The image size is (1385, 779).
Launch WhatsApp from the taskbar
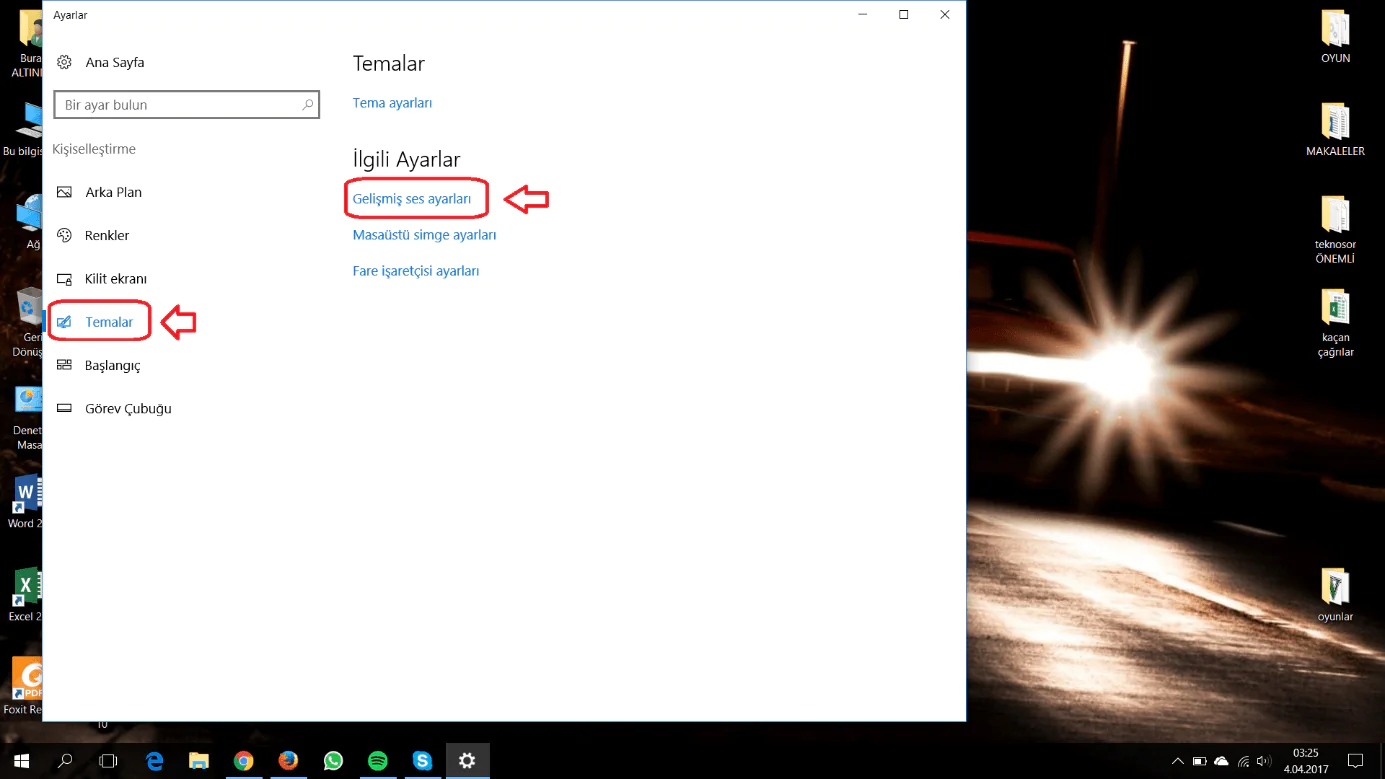(x=333, y=761)
